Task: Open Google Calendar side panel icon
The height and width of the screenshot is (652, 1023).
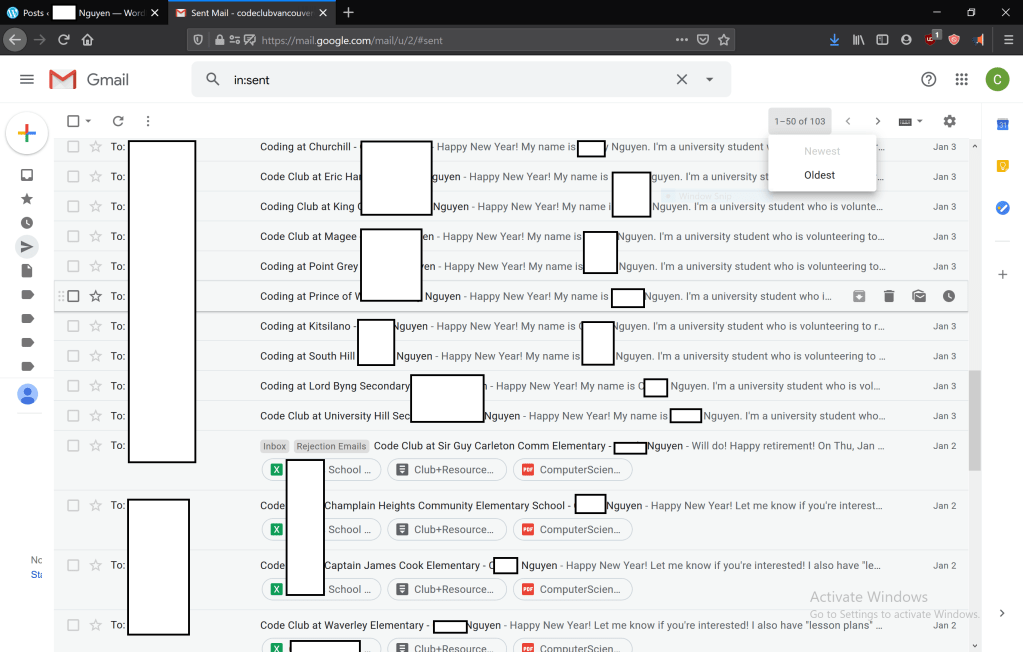Action: coord(1002,124)
